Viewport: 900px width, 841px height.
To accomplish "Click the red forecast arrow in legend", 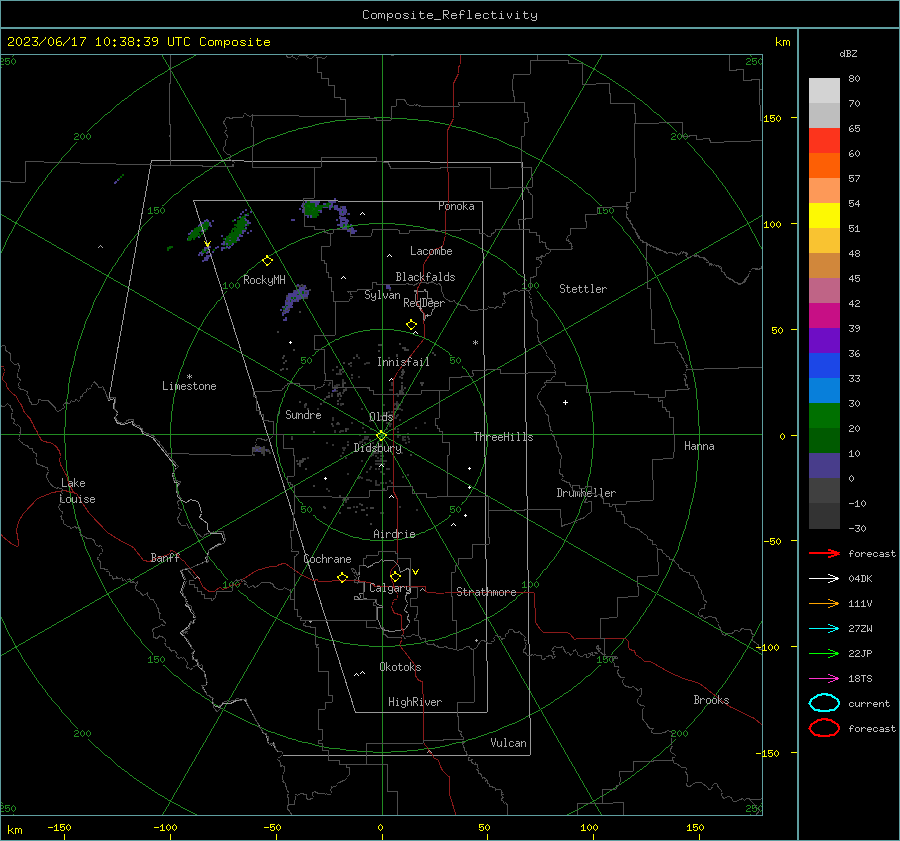I will coord(824,553).
